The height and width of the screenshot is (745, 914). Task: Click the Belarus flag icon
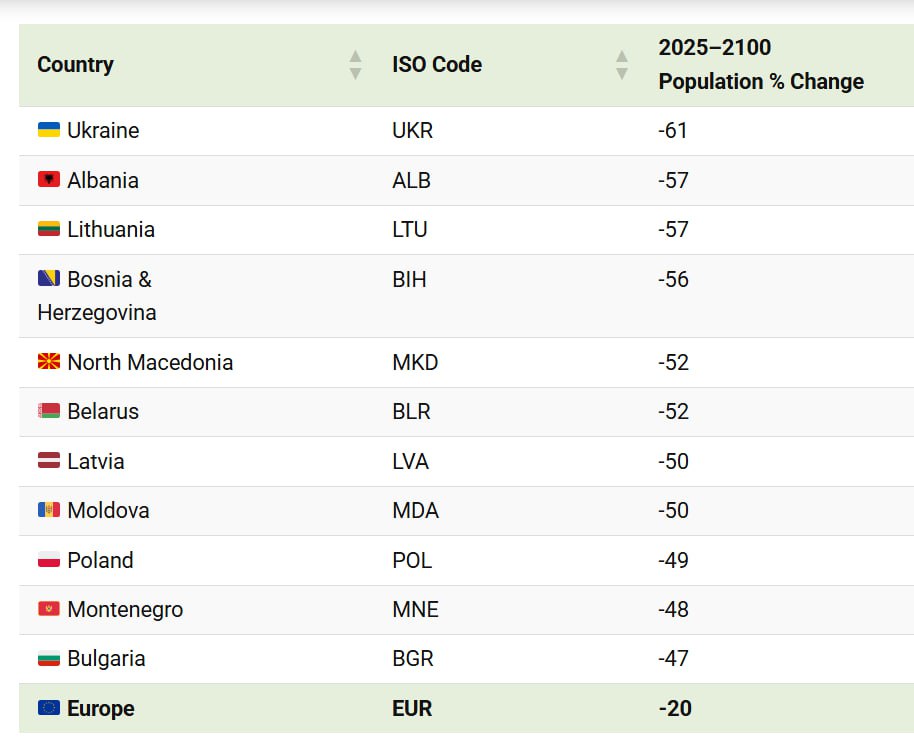coord(49,411)
